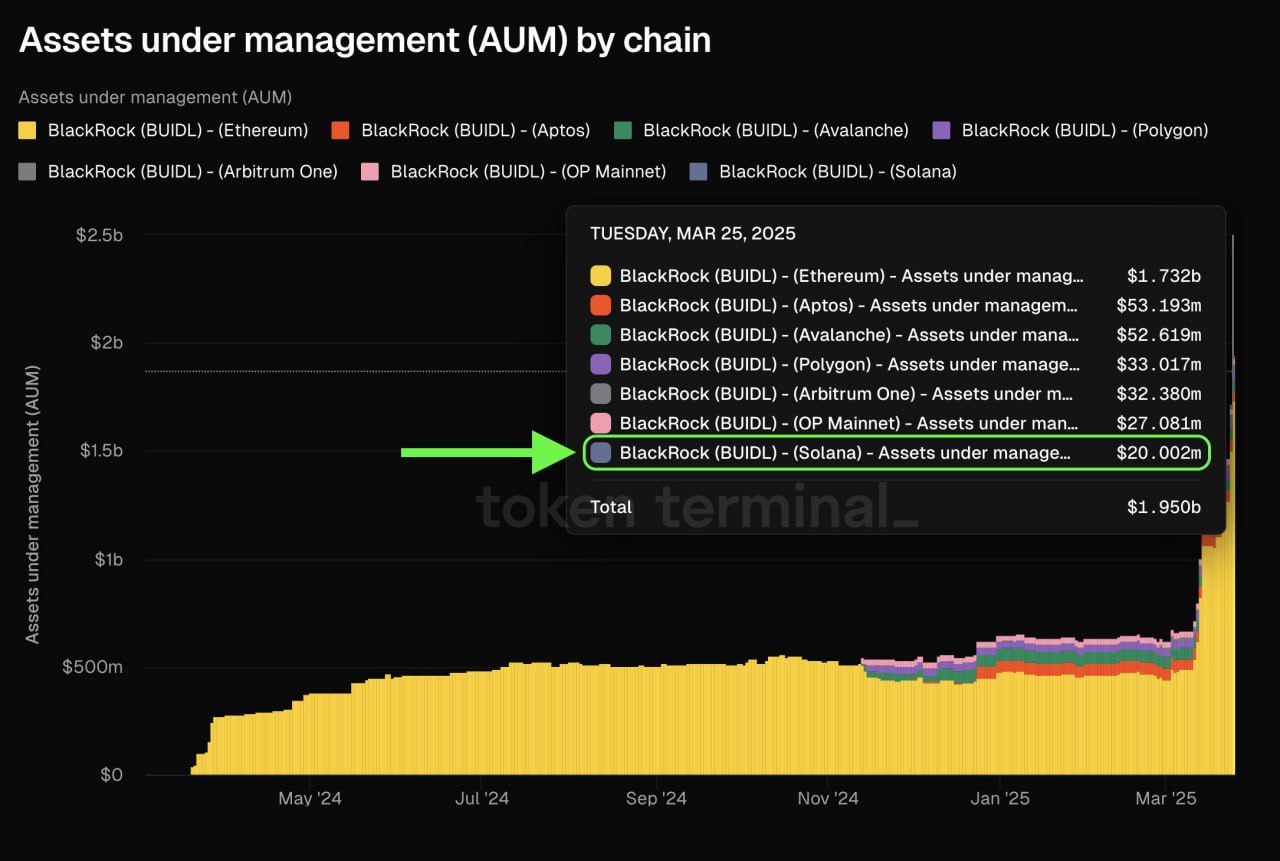Click the BlackRock (BUIDL) - (Avalanche) legend label
The width and height of the screenshot is (1280, 861).
click(x=776, y=130)
